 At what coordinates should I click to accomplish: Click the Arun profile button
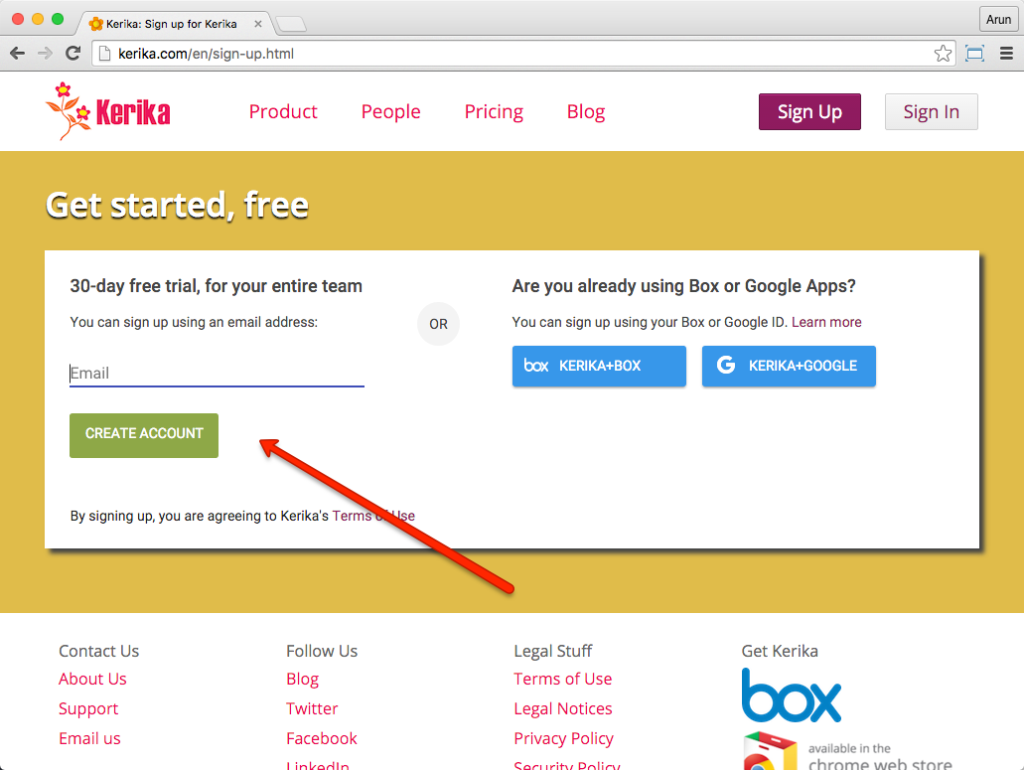[998, 20]
